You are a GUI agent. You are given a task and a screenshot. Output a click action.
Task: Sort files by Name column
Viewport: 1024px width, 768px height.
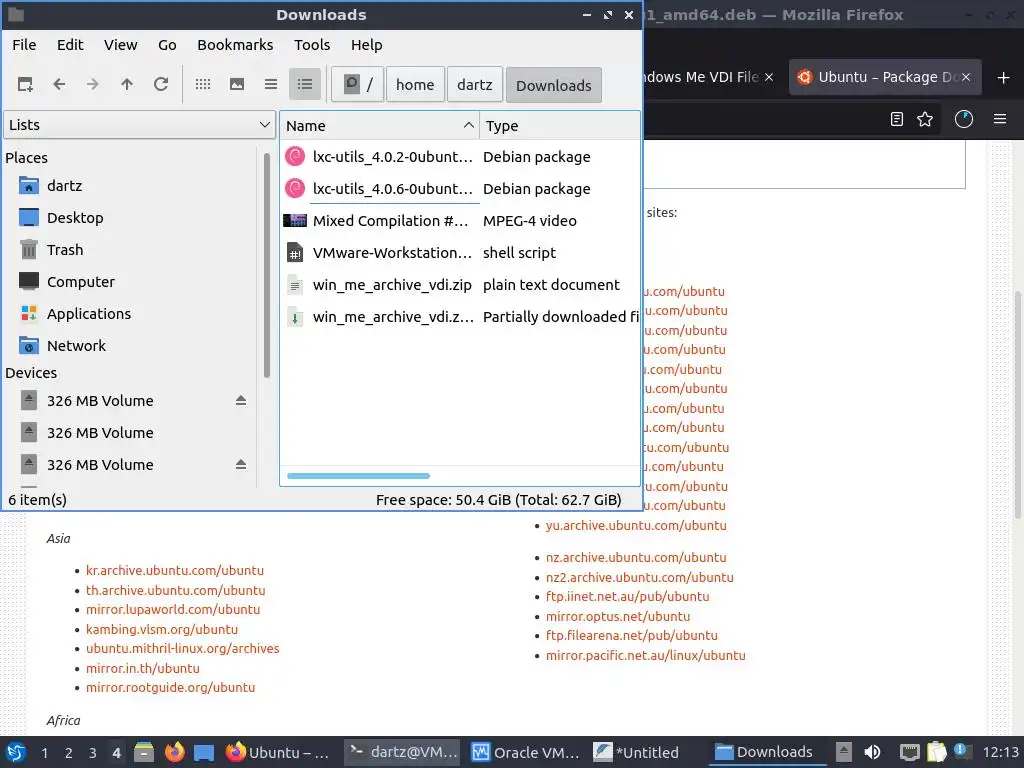click(x=379, y=125)
